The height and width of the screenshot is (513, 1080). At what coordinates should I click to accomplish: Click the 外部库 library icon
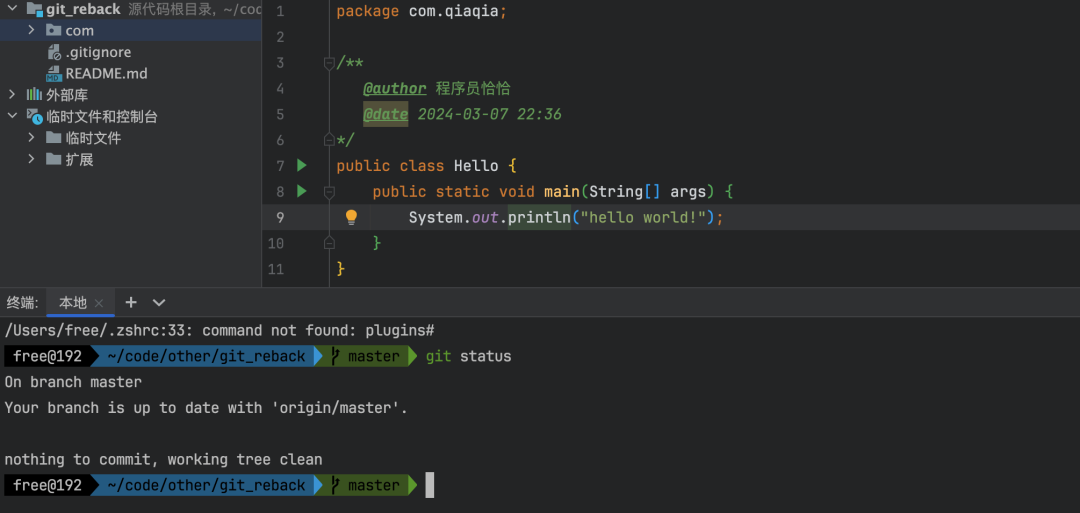pos(34,95)
